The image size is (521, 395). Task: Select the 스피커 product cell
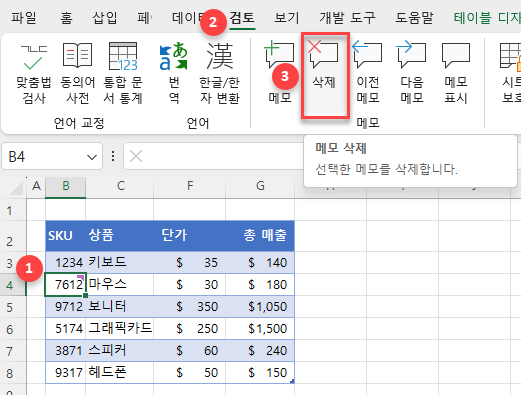[120, 351]
